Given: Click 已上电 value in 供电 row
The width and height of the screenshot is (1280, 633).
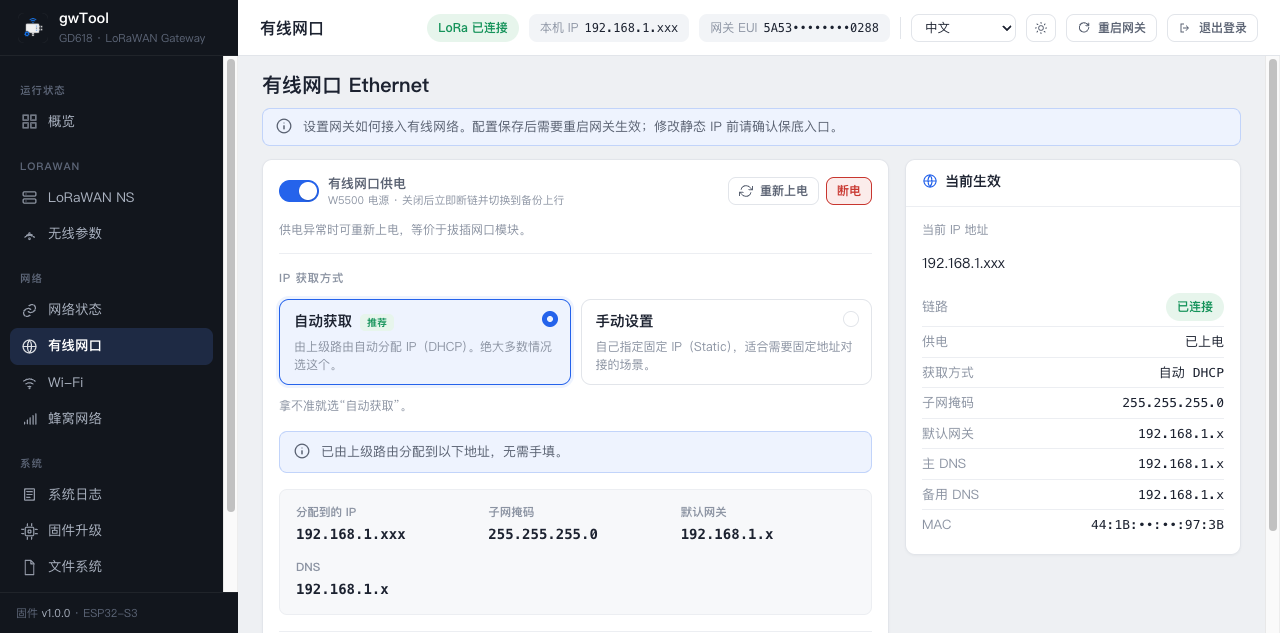Looking at the screenshot, I should (1204, 342).
